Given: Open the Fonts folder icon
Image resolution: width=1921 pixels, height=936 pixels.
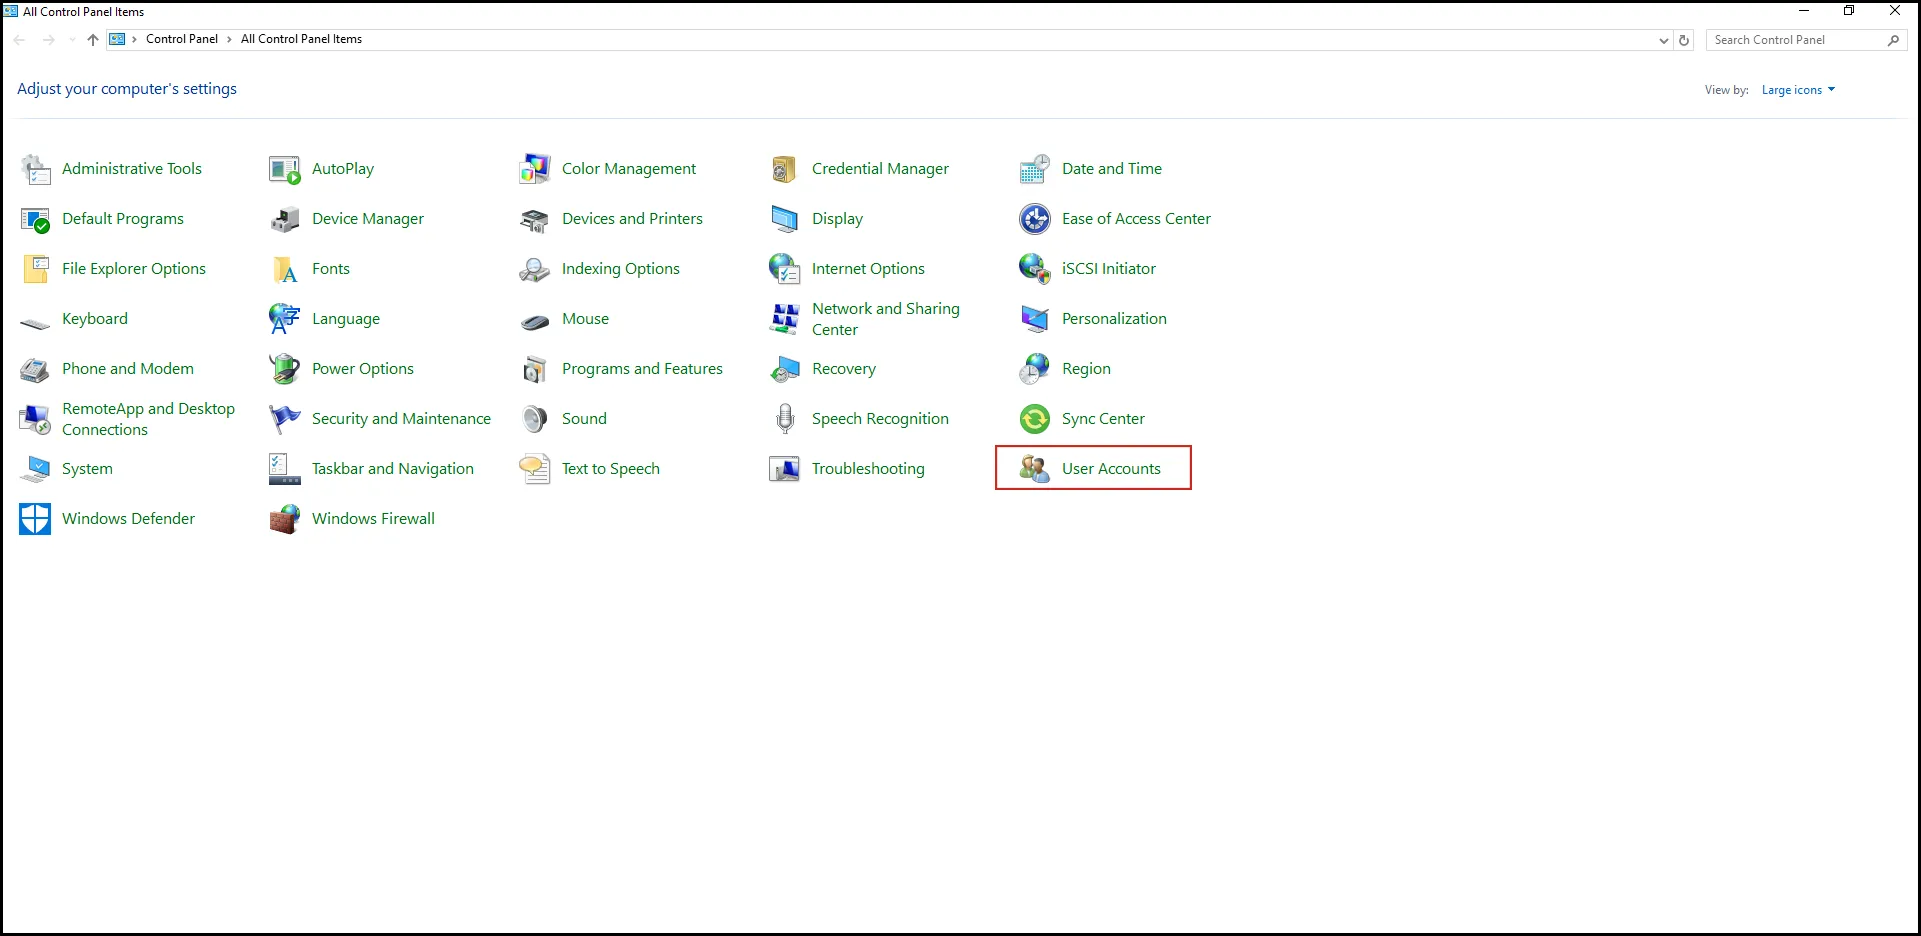Looking at the screenshot, I should pyautogui.click(x=285, y=269).
